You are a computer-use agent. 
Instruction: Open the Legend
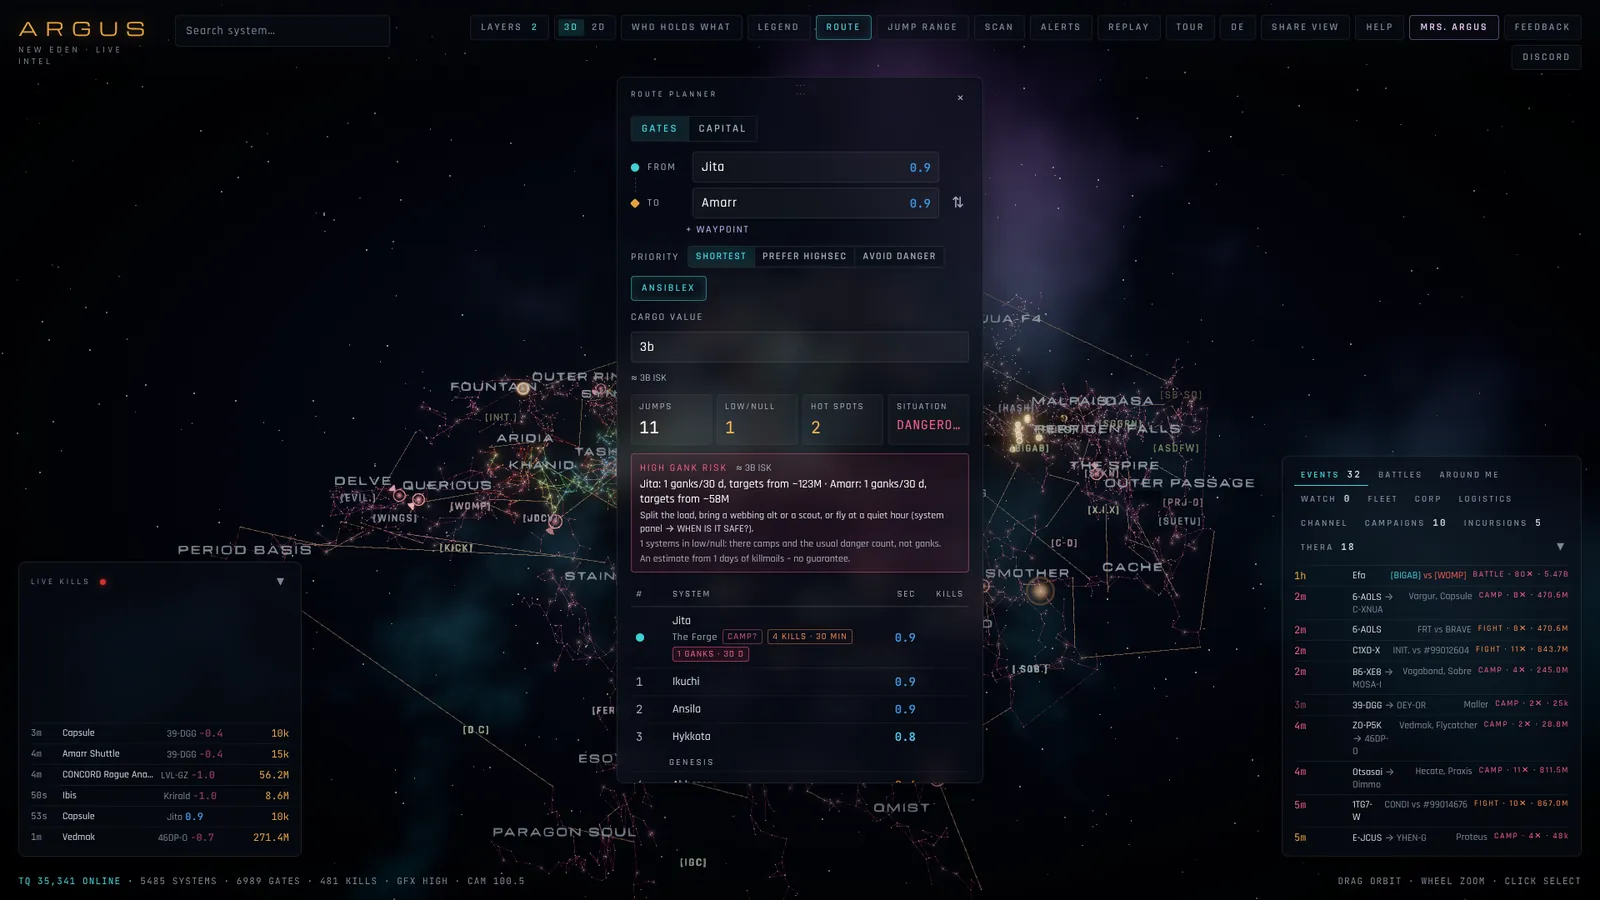click(x=778, y=27)
